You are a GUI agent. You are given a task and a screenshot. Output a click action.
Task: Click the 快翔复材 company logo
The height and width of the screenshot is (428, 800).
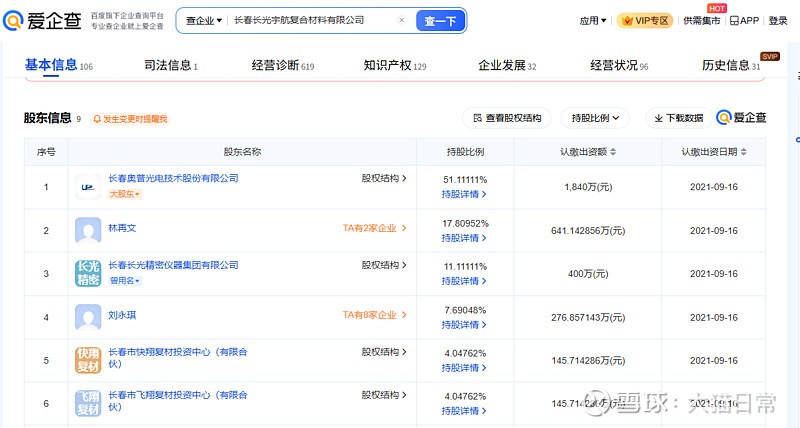coord(89,360)
